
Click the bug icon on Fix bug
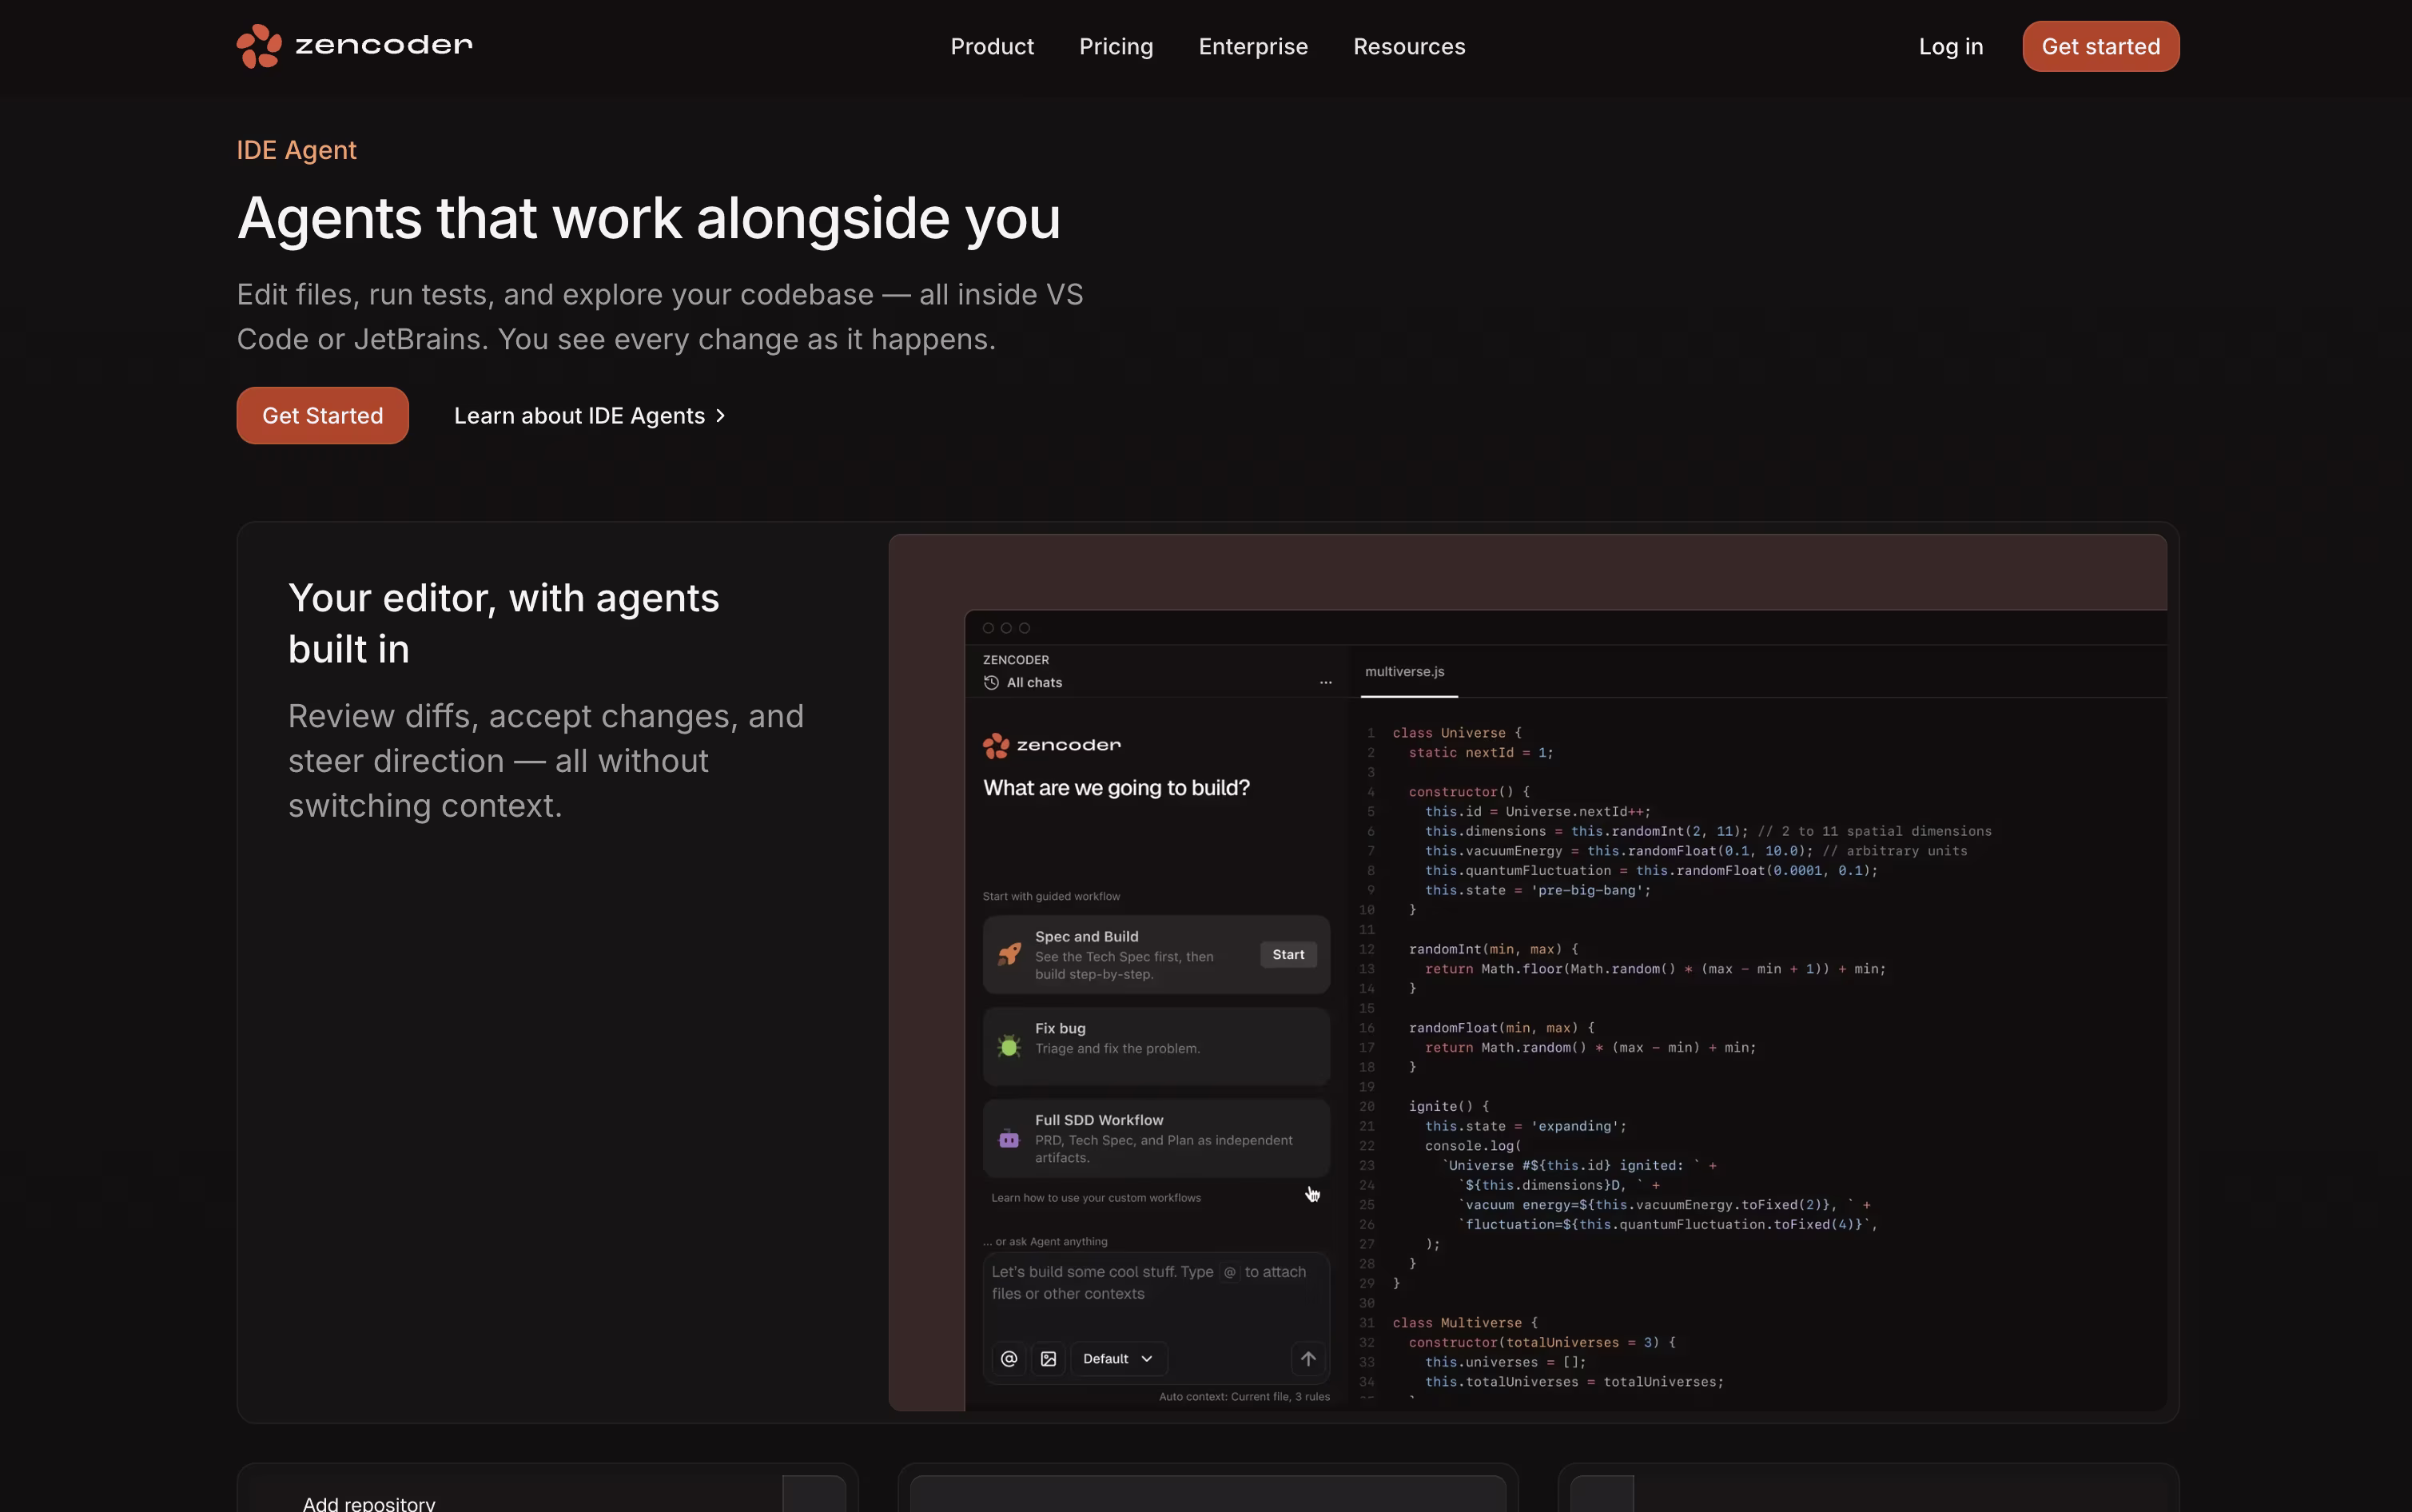coord(1009,1046)
